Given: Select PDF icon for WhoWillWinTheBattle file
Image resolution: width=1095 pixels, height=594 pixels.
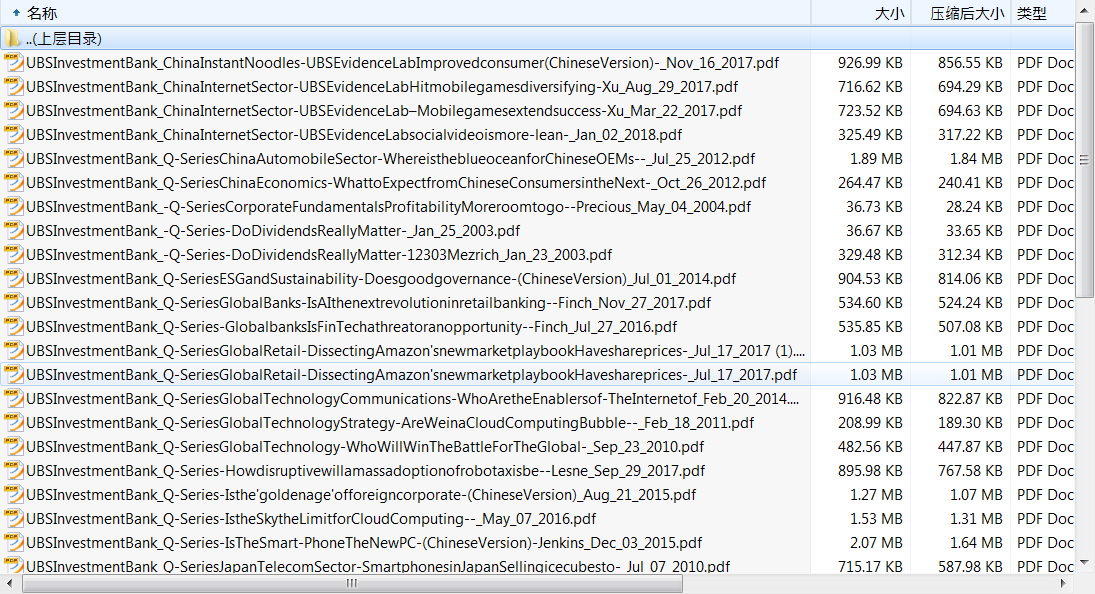Looking at the screenshot, I should click(14, 447).
